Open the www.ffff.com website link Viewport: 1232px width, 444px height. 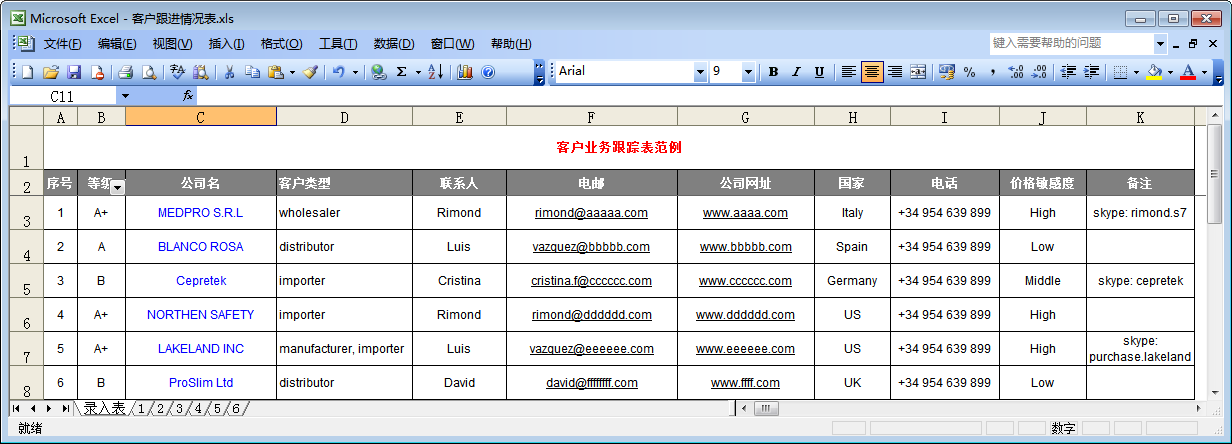[745, 383]
